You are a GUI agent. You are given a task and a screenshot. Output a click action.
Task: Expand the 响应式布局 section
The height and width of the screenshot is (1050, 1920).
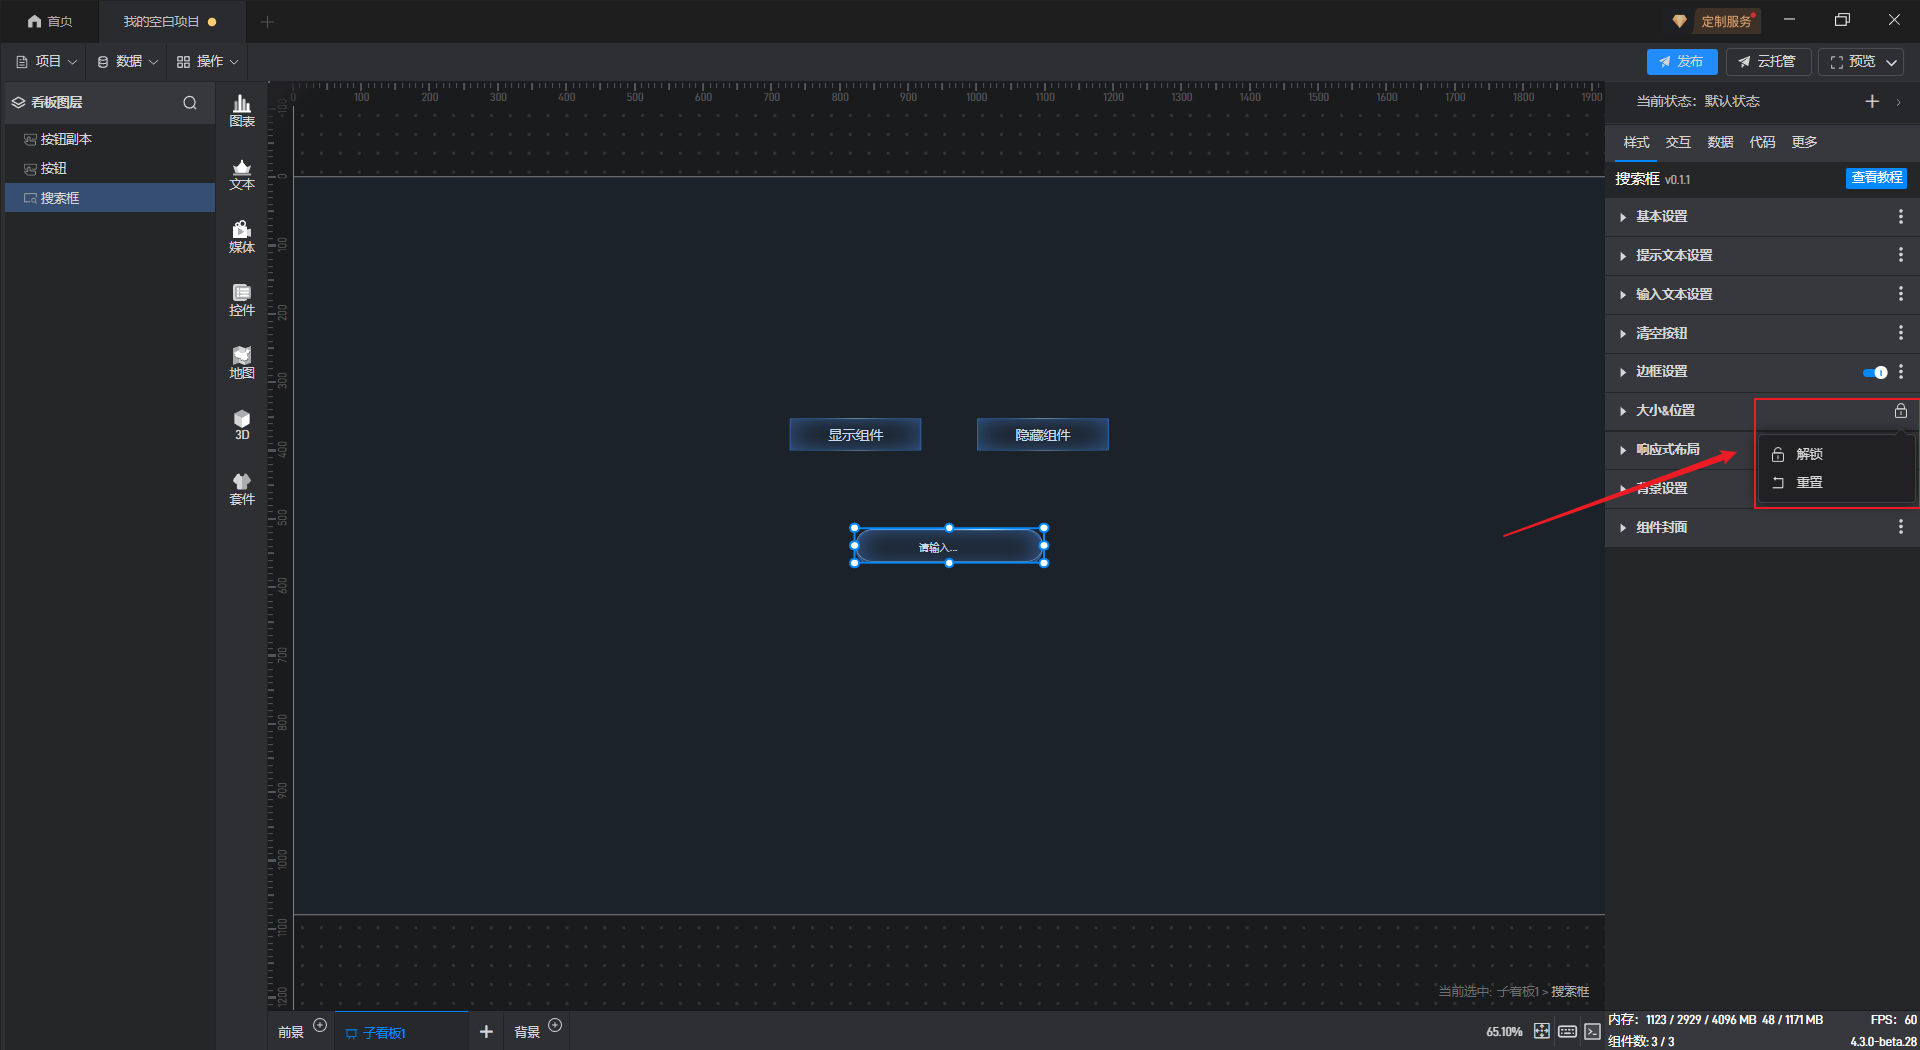click(x=1622, y=450)
